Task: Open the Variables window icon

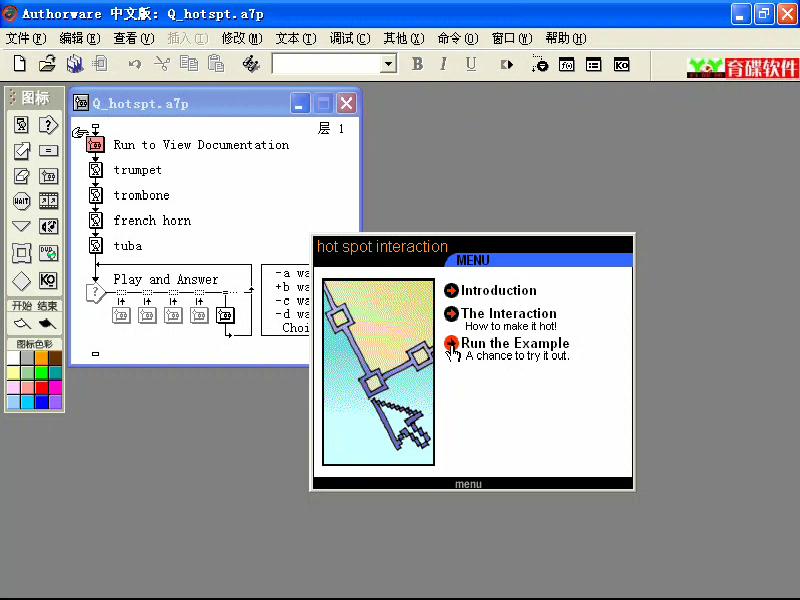Action: 593,65
